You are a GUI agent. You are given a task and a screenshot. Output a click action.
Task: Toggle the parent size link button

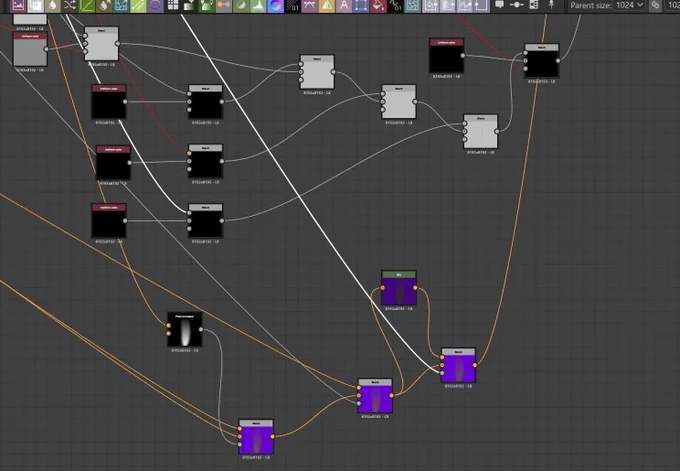point(655,5)
